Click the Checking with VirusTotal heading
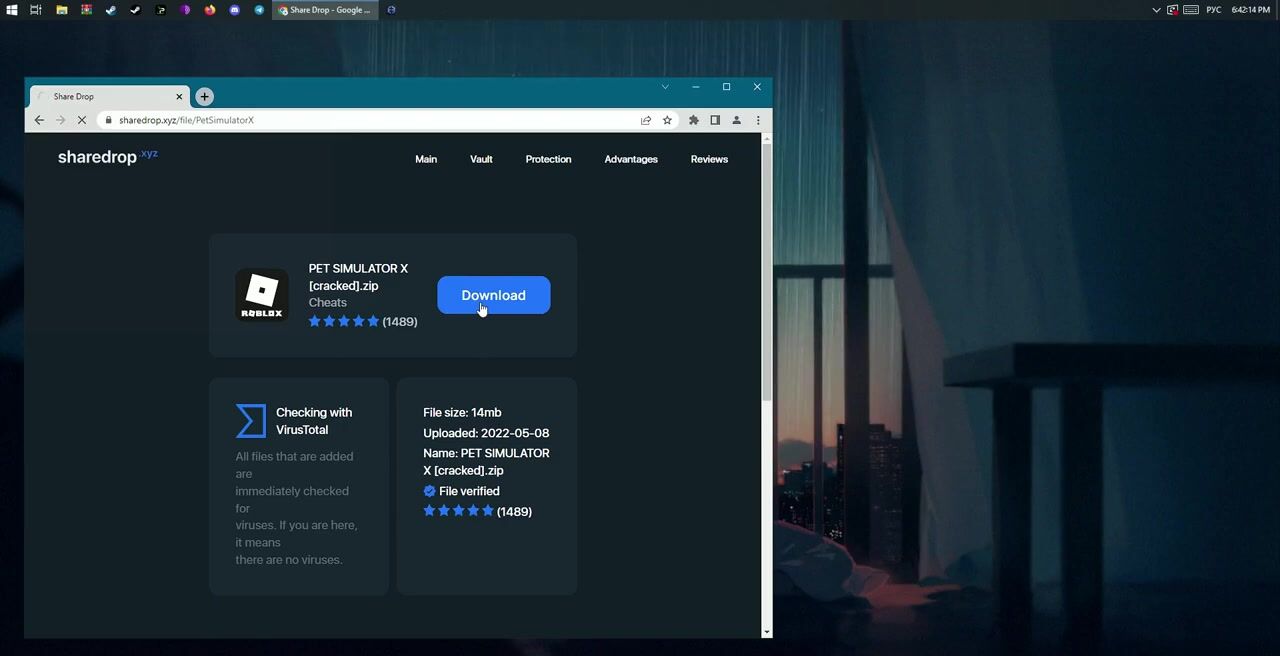Viewport: 1280px width, 656px height. point(314,421)
